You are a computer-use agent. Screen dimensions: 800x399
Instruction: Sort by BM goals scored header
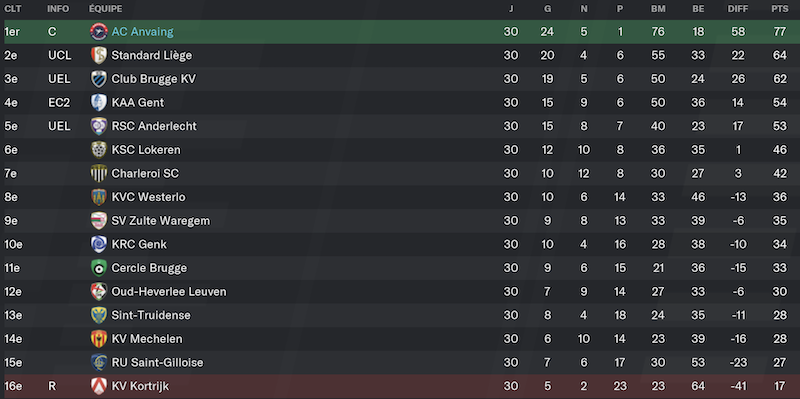coord(658,9)
